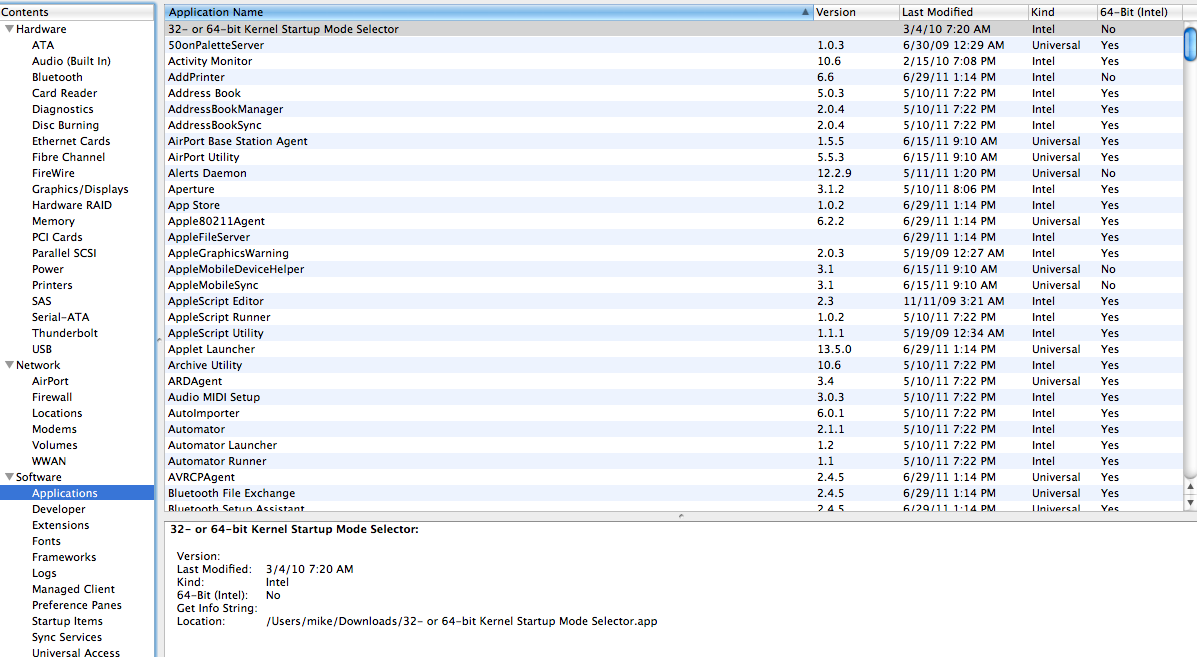Image resolution: width=1197 pixels, height=657 pixels.
Task: Open FireWire hardware info
Action: pyautogui.click(x=53, y=173)
